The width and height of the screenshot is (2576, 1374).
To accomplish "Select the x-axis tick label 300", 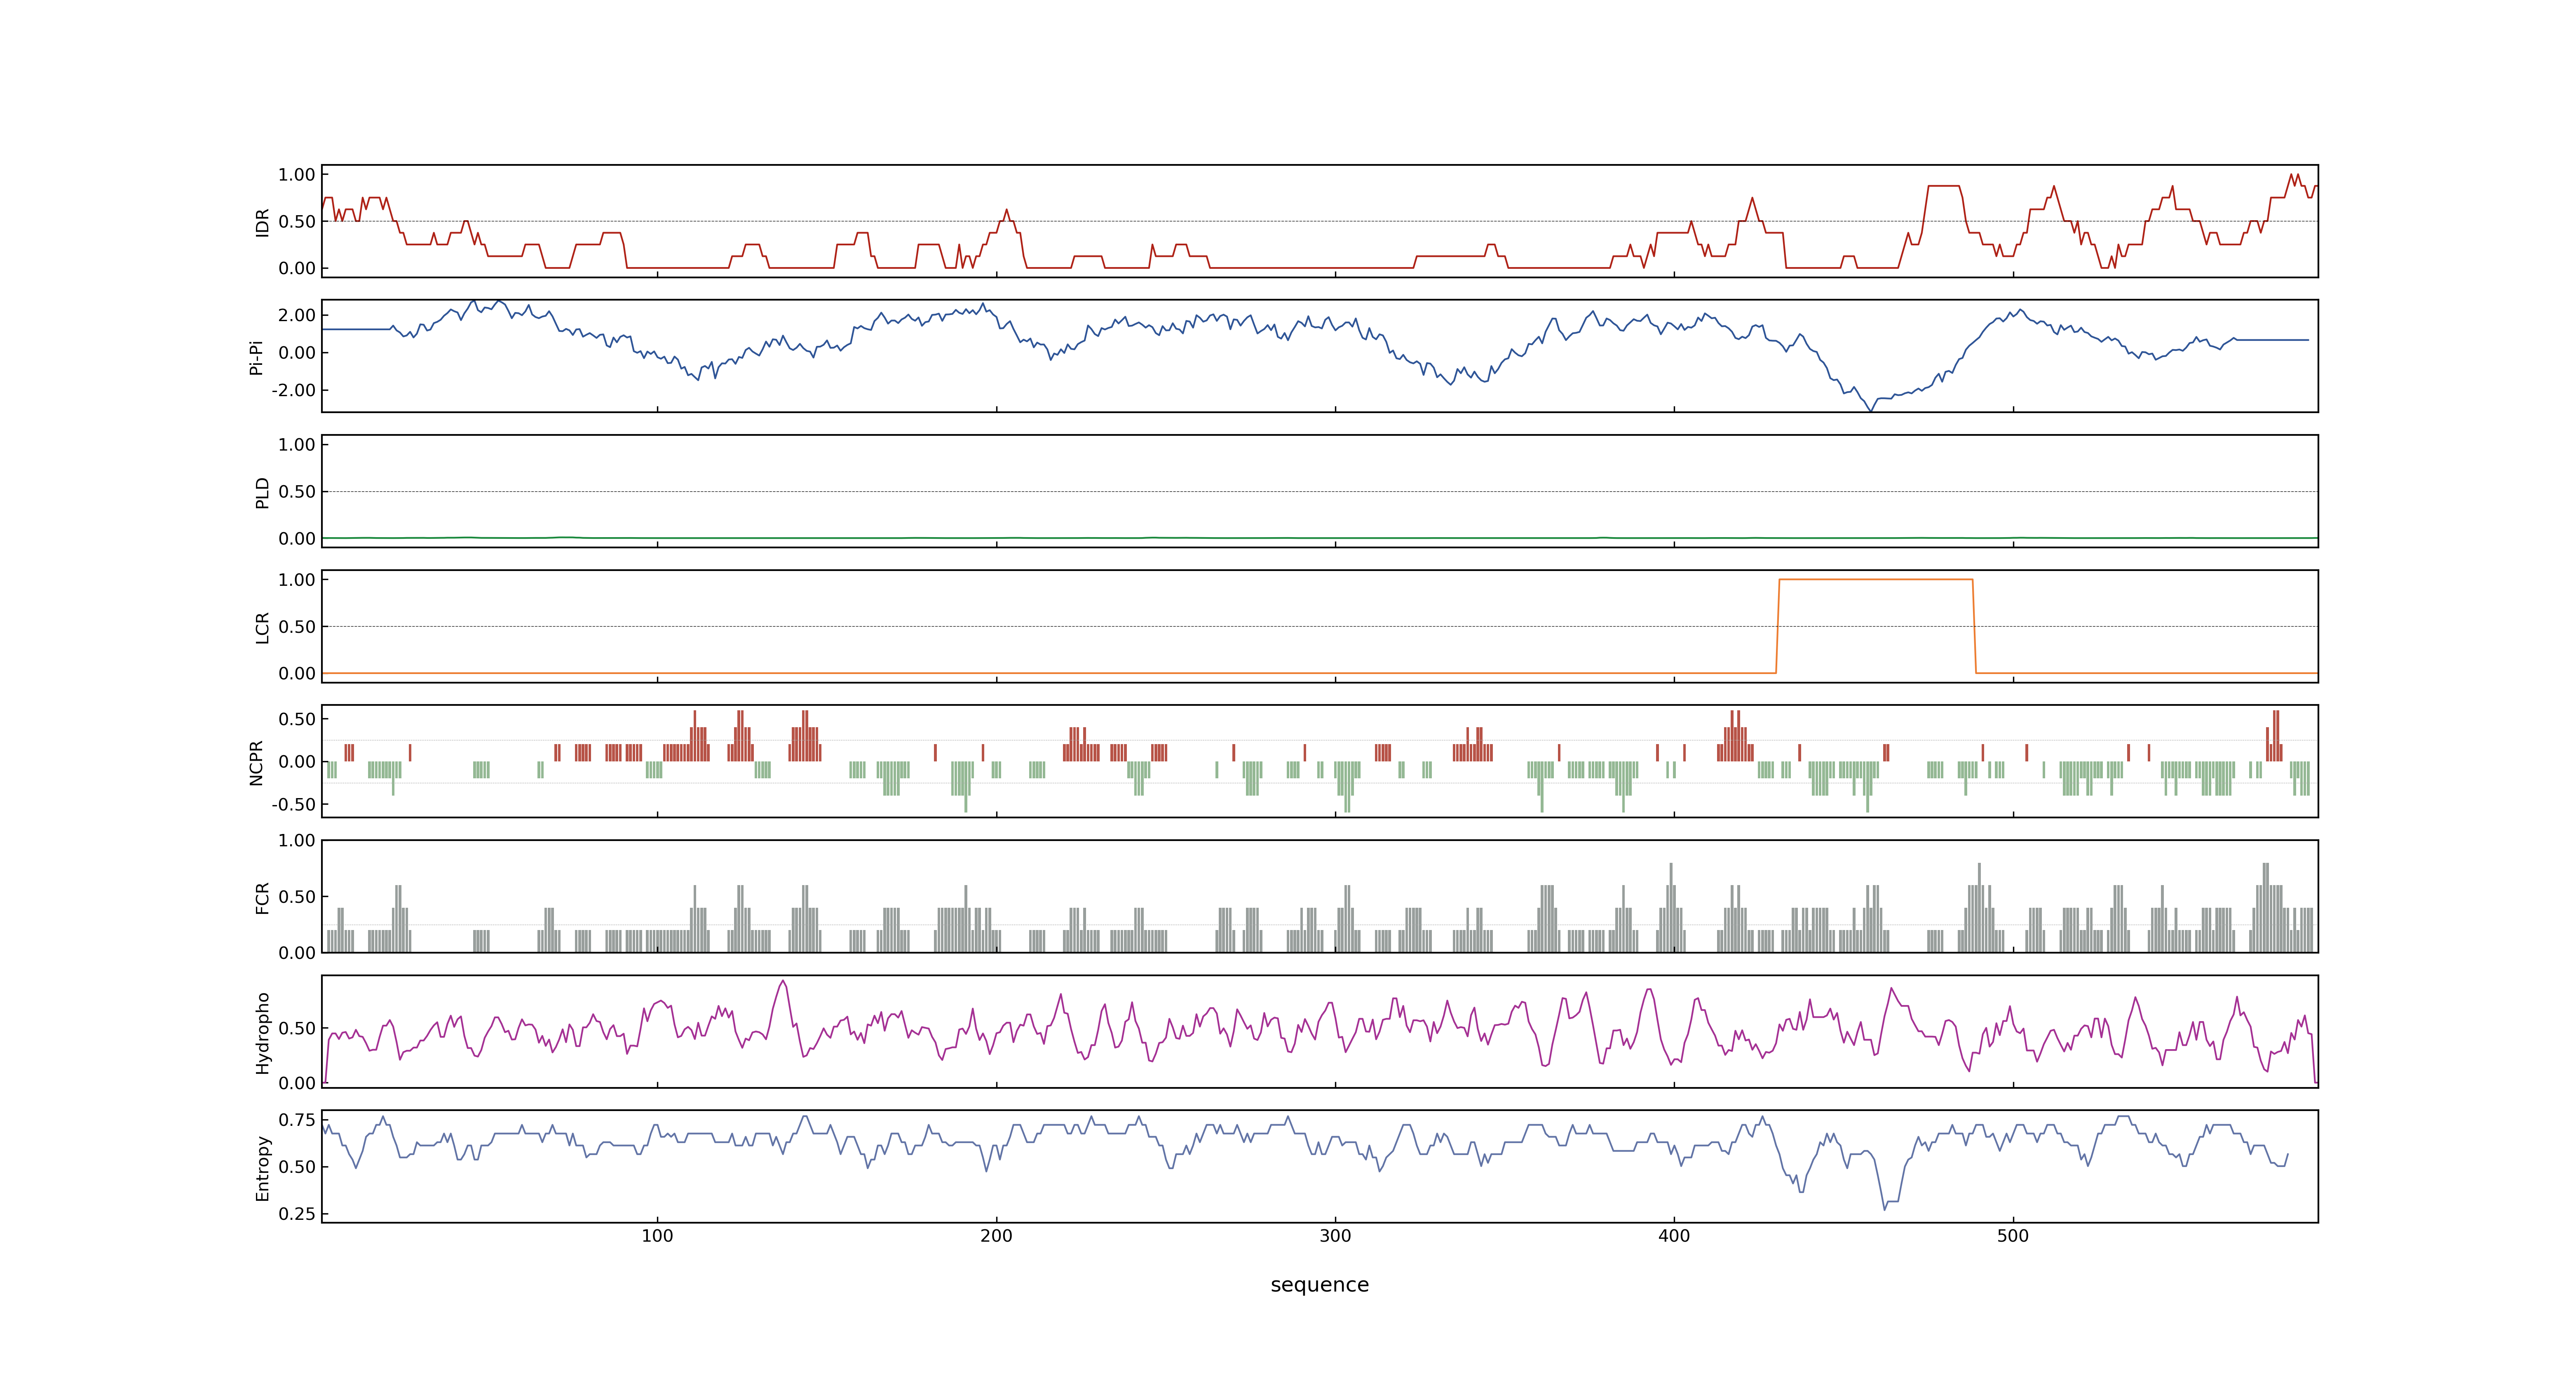I will (x=1335, y=1236).
